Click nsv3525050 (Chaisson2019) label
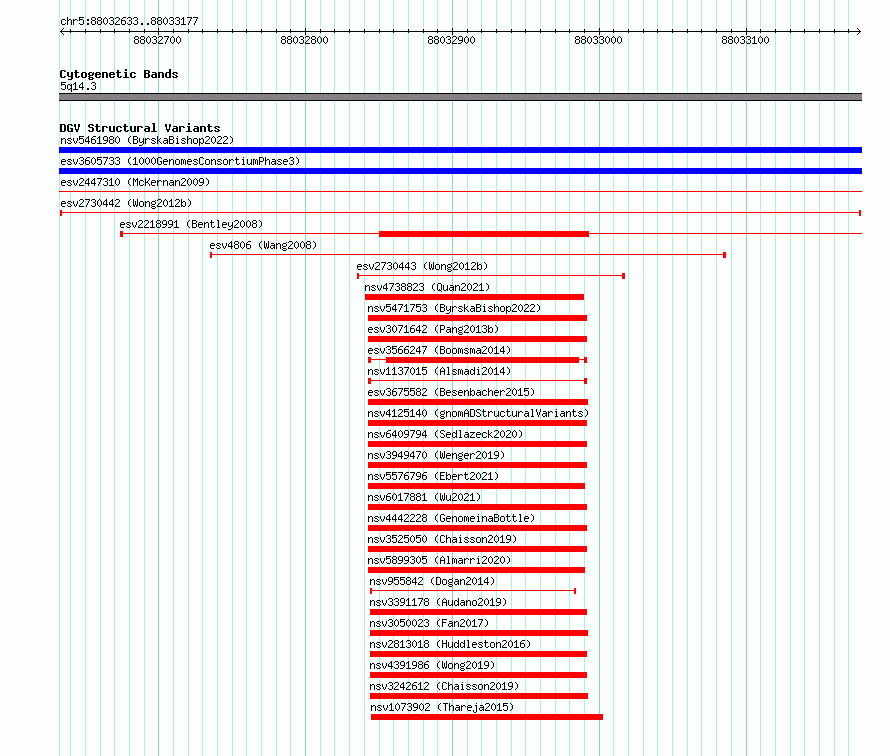This screenshot has width=890, height=756. click(442, 539)
